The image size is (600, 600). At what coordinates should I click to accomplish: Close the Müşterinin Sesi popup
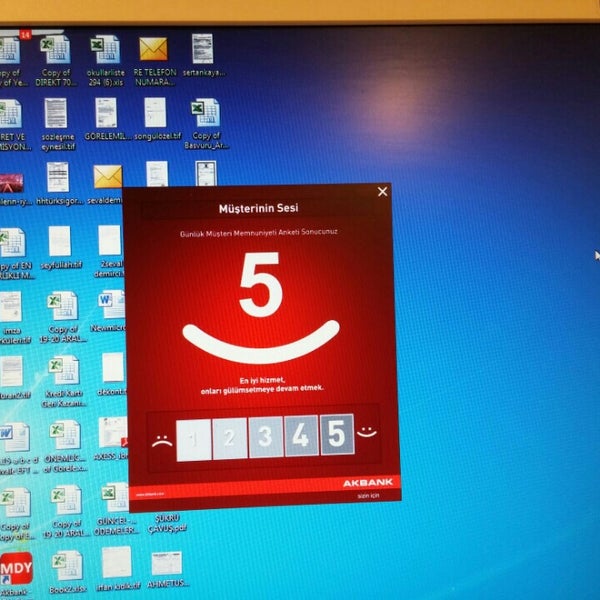pos(382,192)
